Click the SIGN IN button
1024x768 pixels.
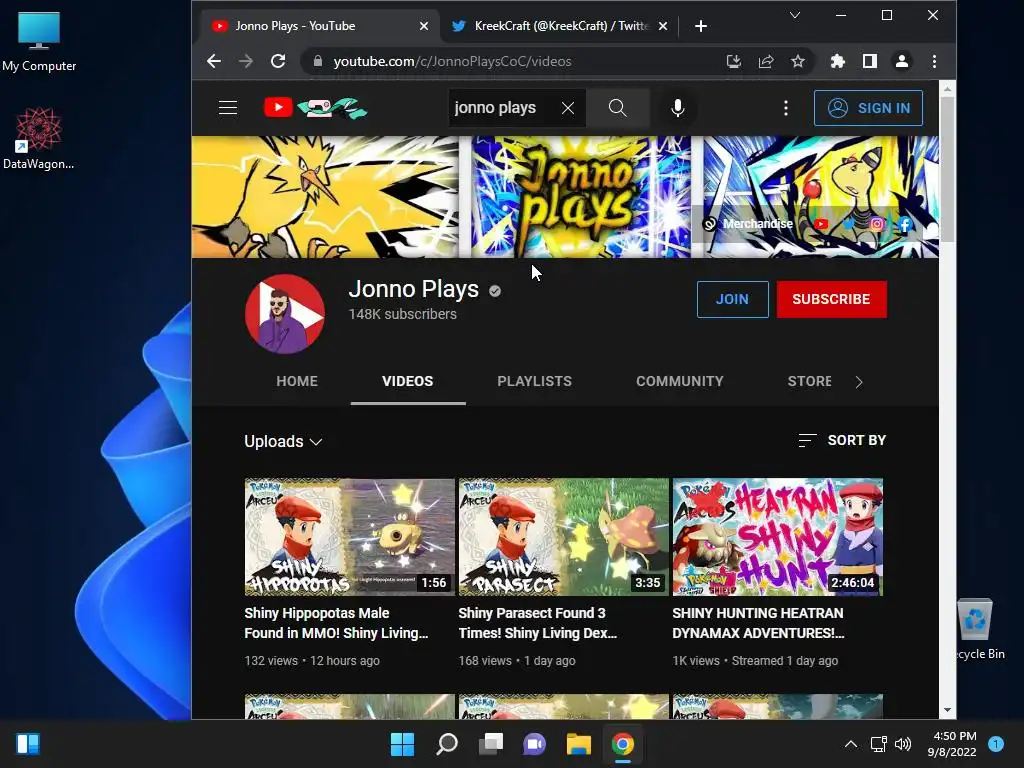click(868, 108)
